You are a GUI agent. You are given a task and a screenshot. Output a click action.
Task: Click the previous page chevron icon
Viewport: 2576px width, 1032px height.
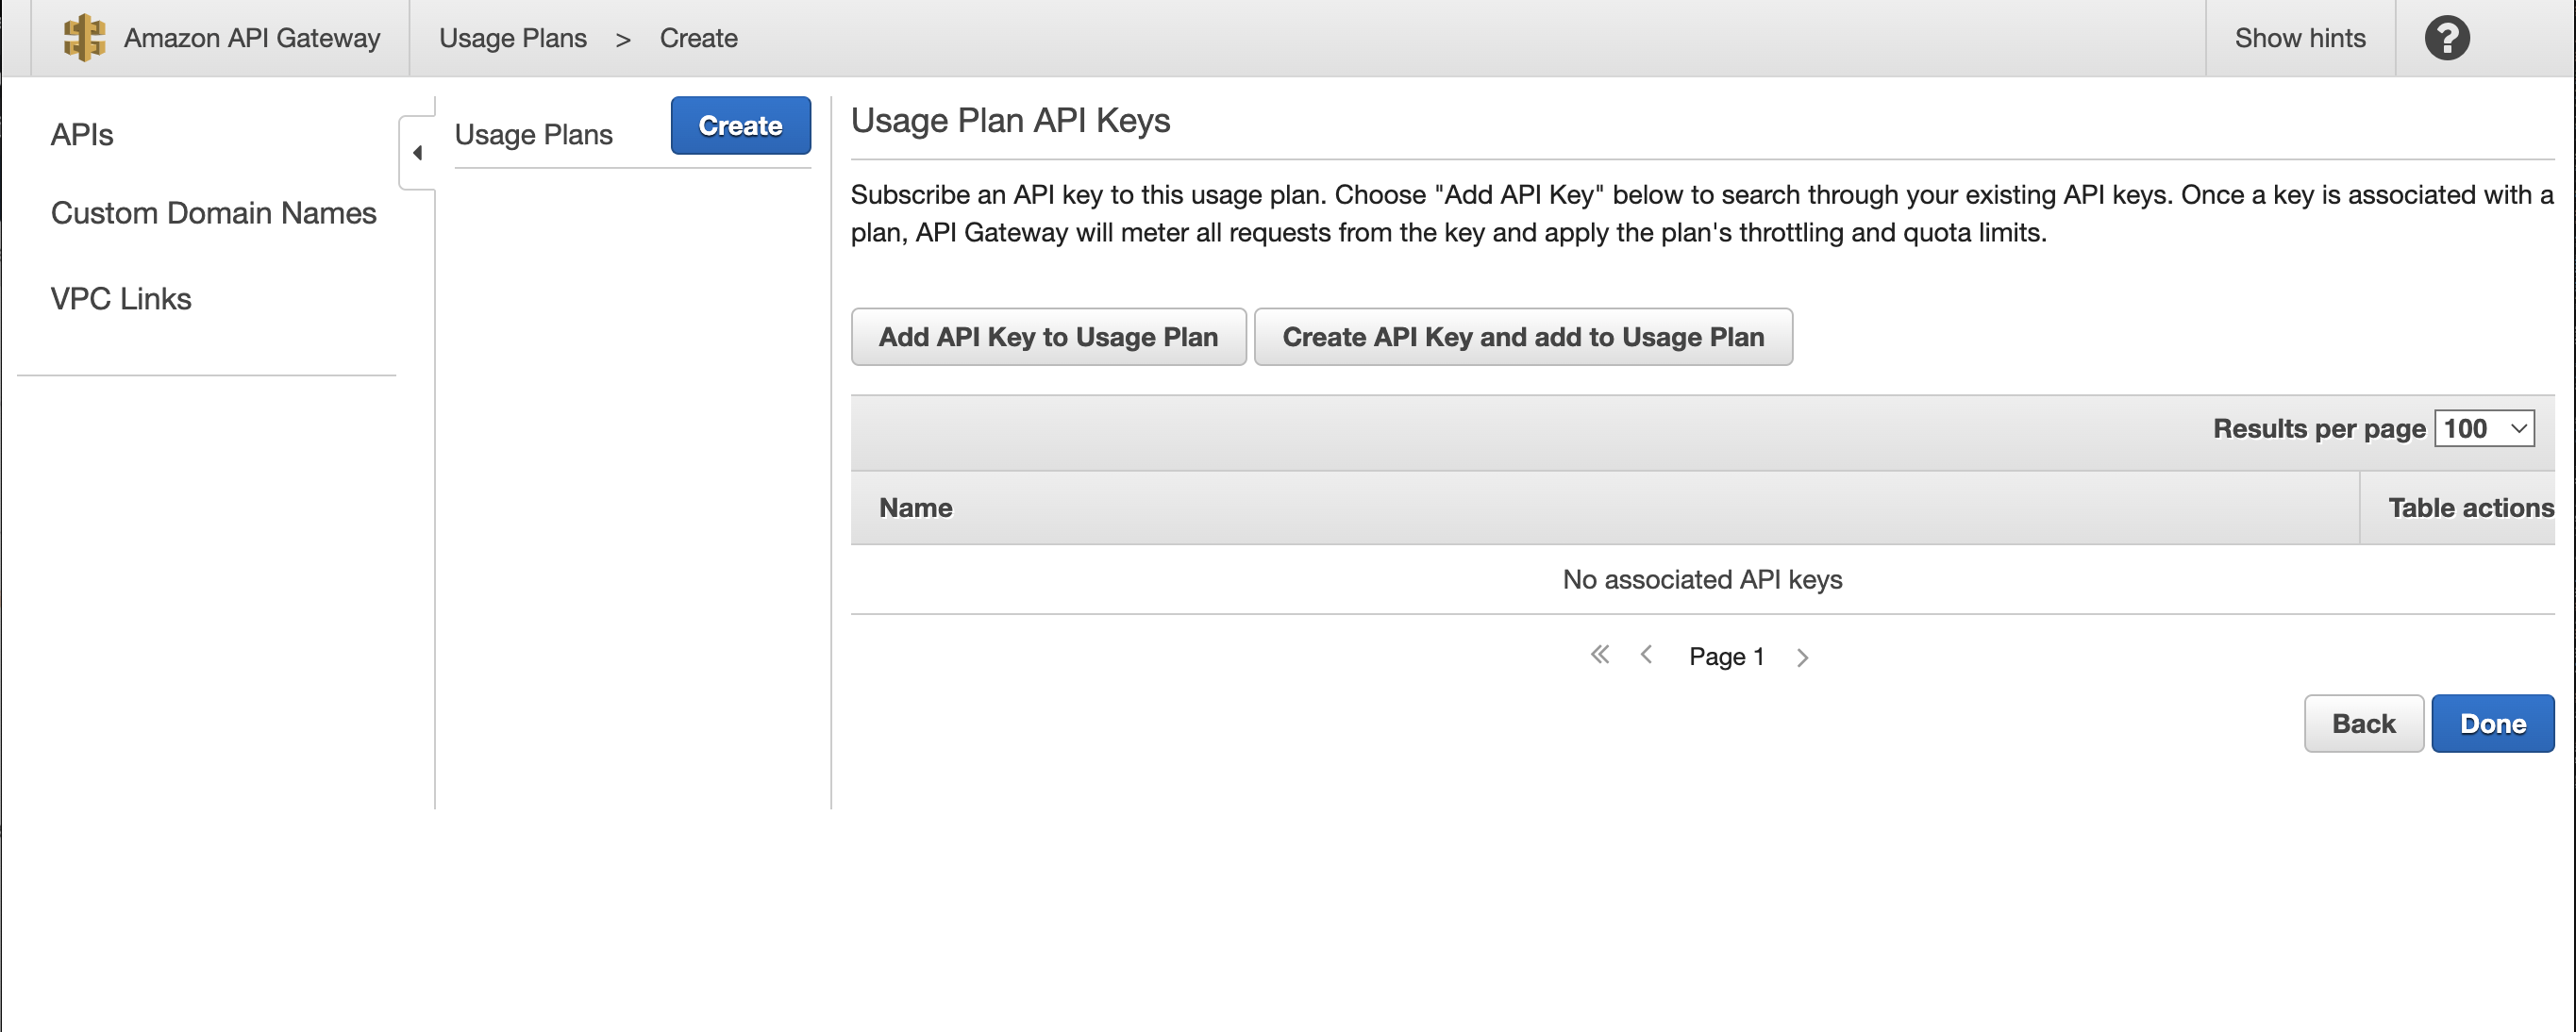tap(1647, 655)
